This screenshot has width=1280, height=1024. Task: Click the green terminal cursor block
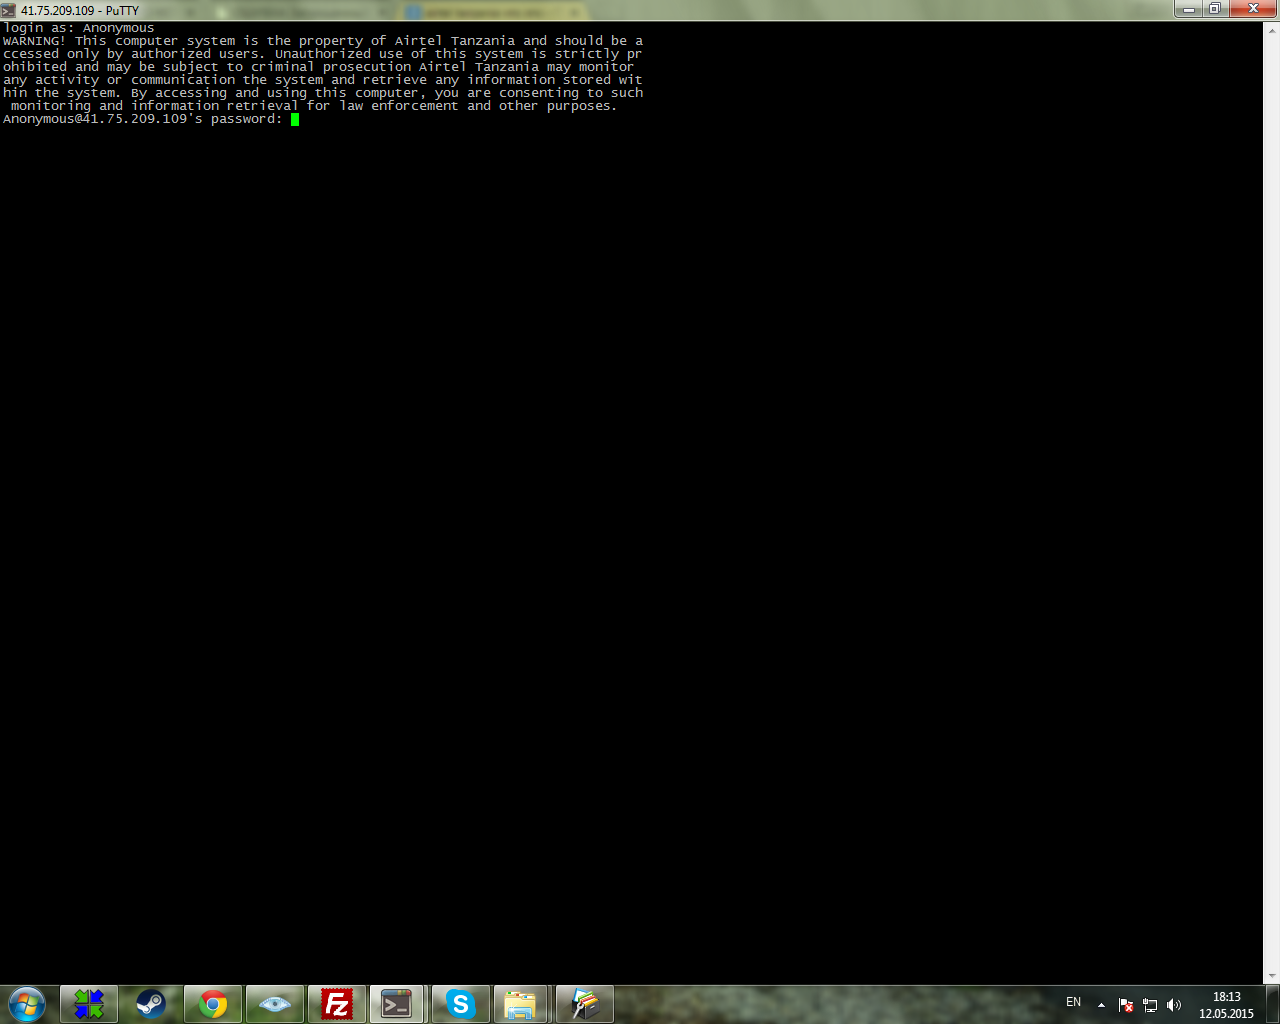[x=295, y=119]
